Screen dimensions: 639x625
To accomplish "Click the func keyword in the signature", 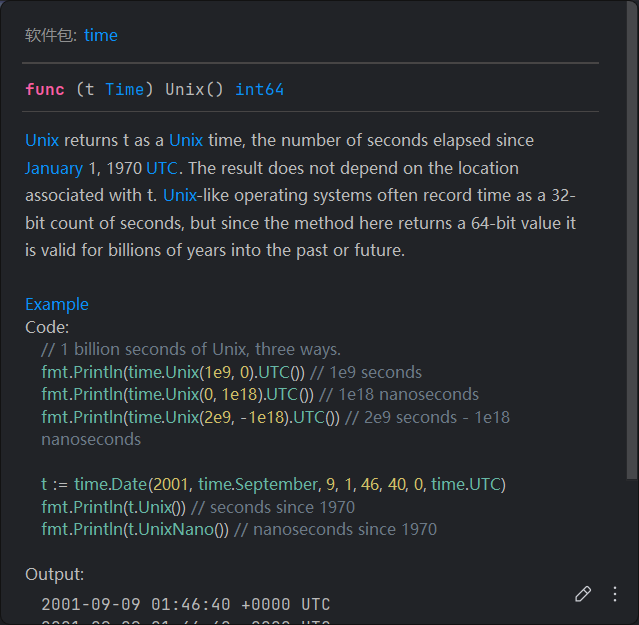I will tap(45, 90).
